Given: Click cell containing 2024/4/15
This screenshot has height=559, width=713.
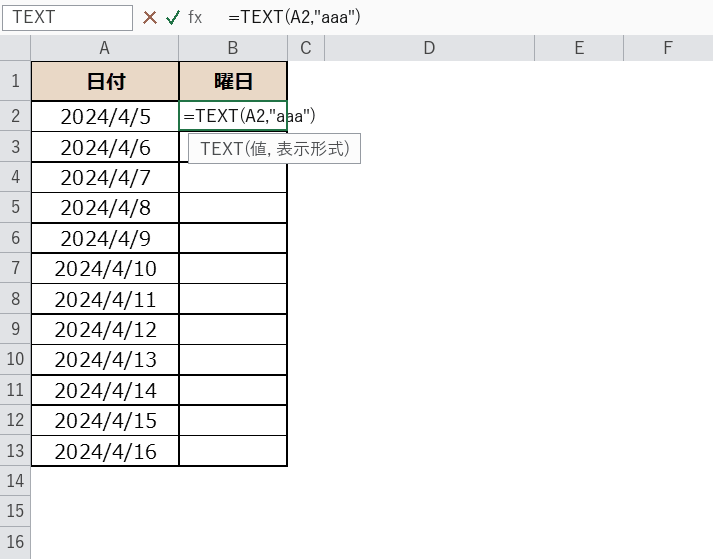Looking at the screenshot, I should click(105, 421).
